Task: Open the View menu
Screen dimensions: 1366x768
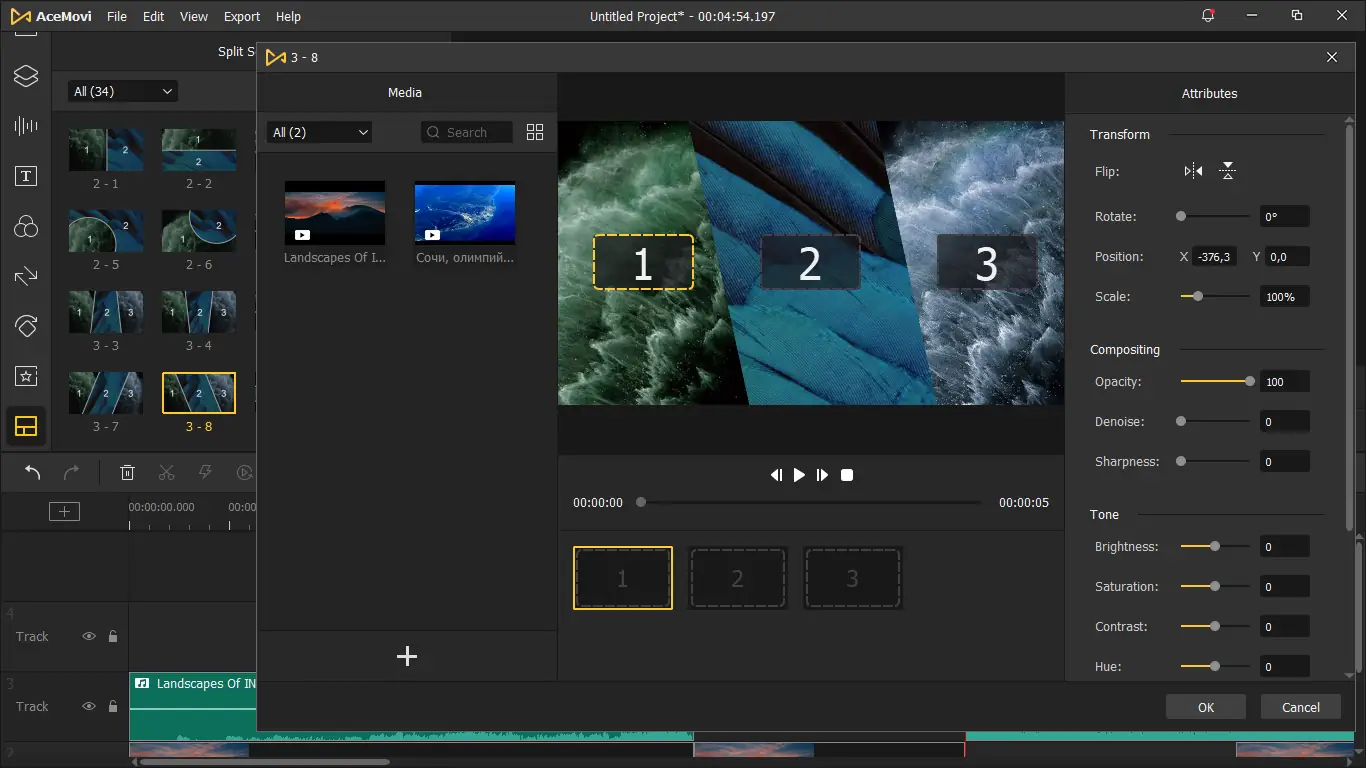Action: 194,16
